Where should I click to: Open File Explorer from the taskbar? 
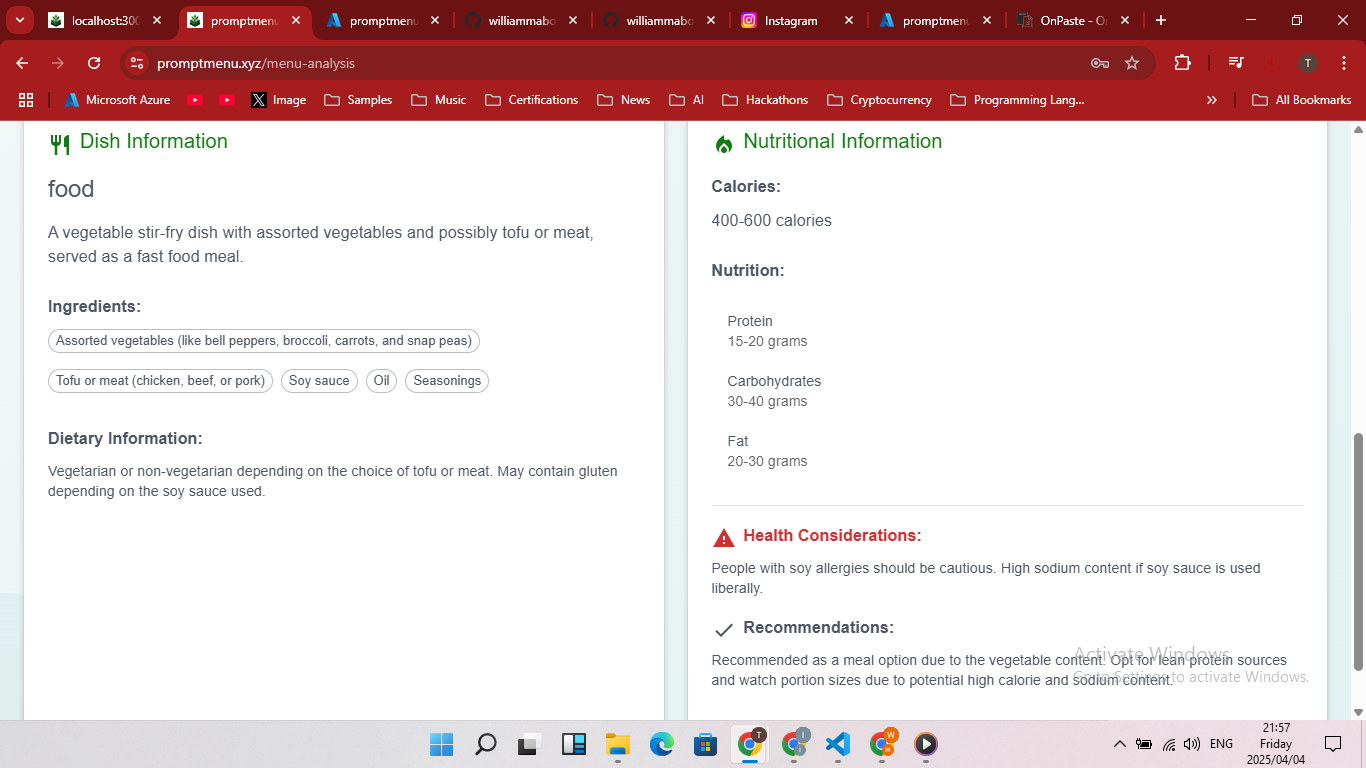617,744
